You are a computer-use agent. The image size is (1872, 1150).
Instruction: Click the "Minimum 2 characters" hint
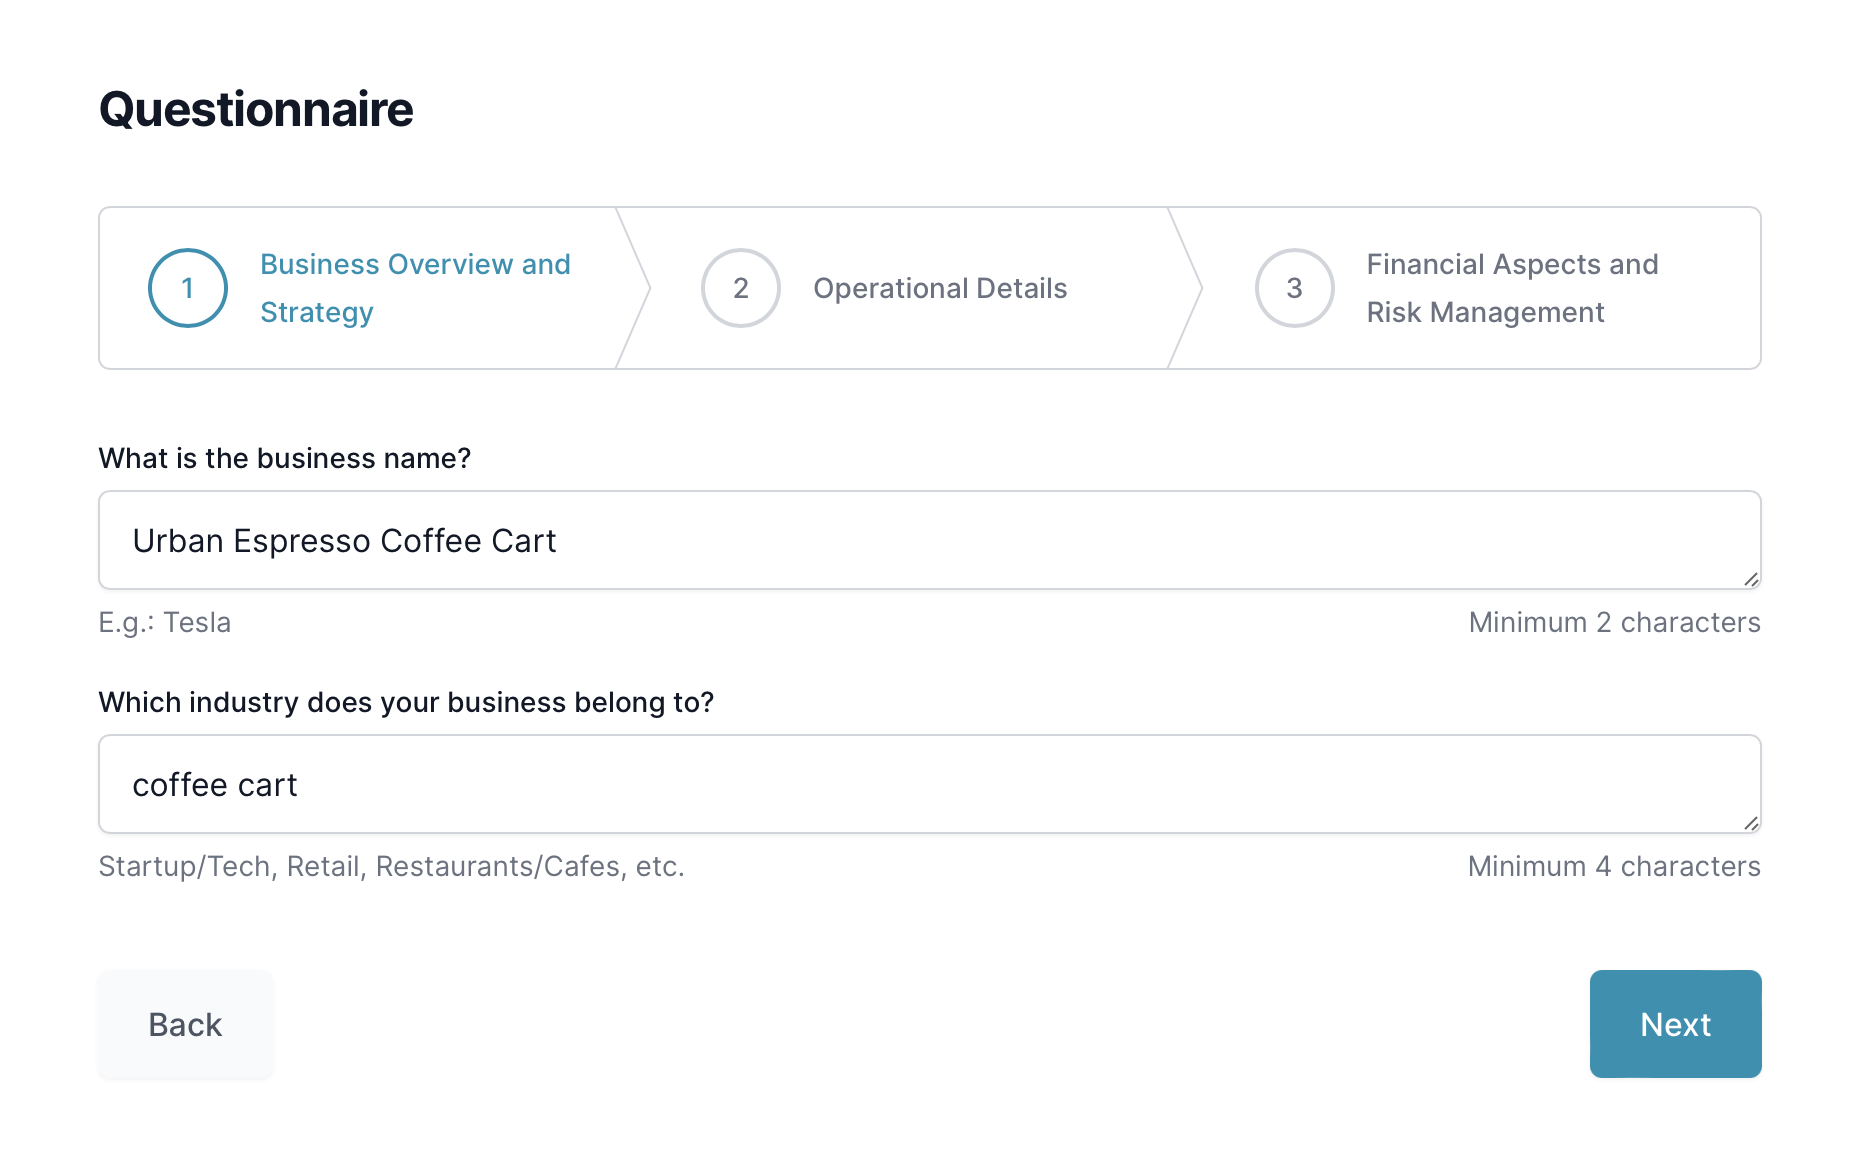(1614, 622)
